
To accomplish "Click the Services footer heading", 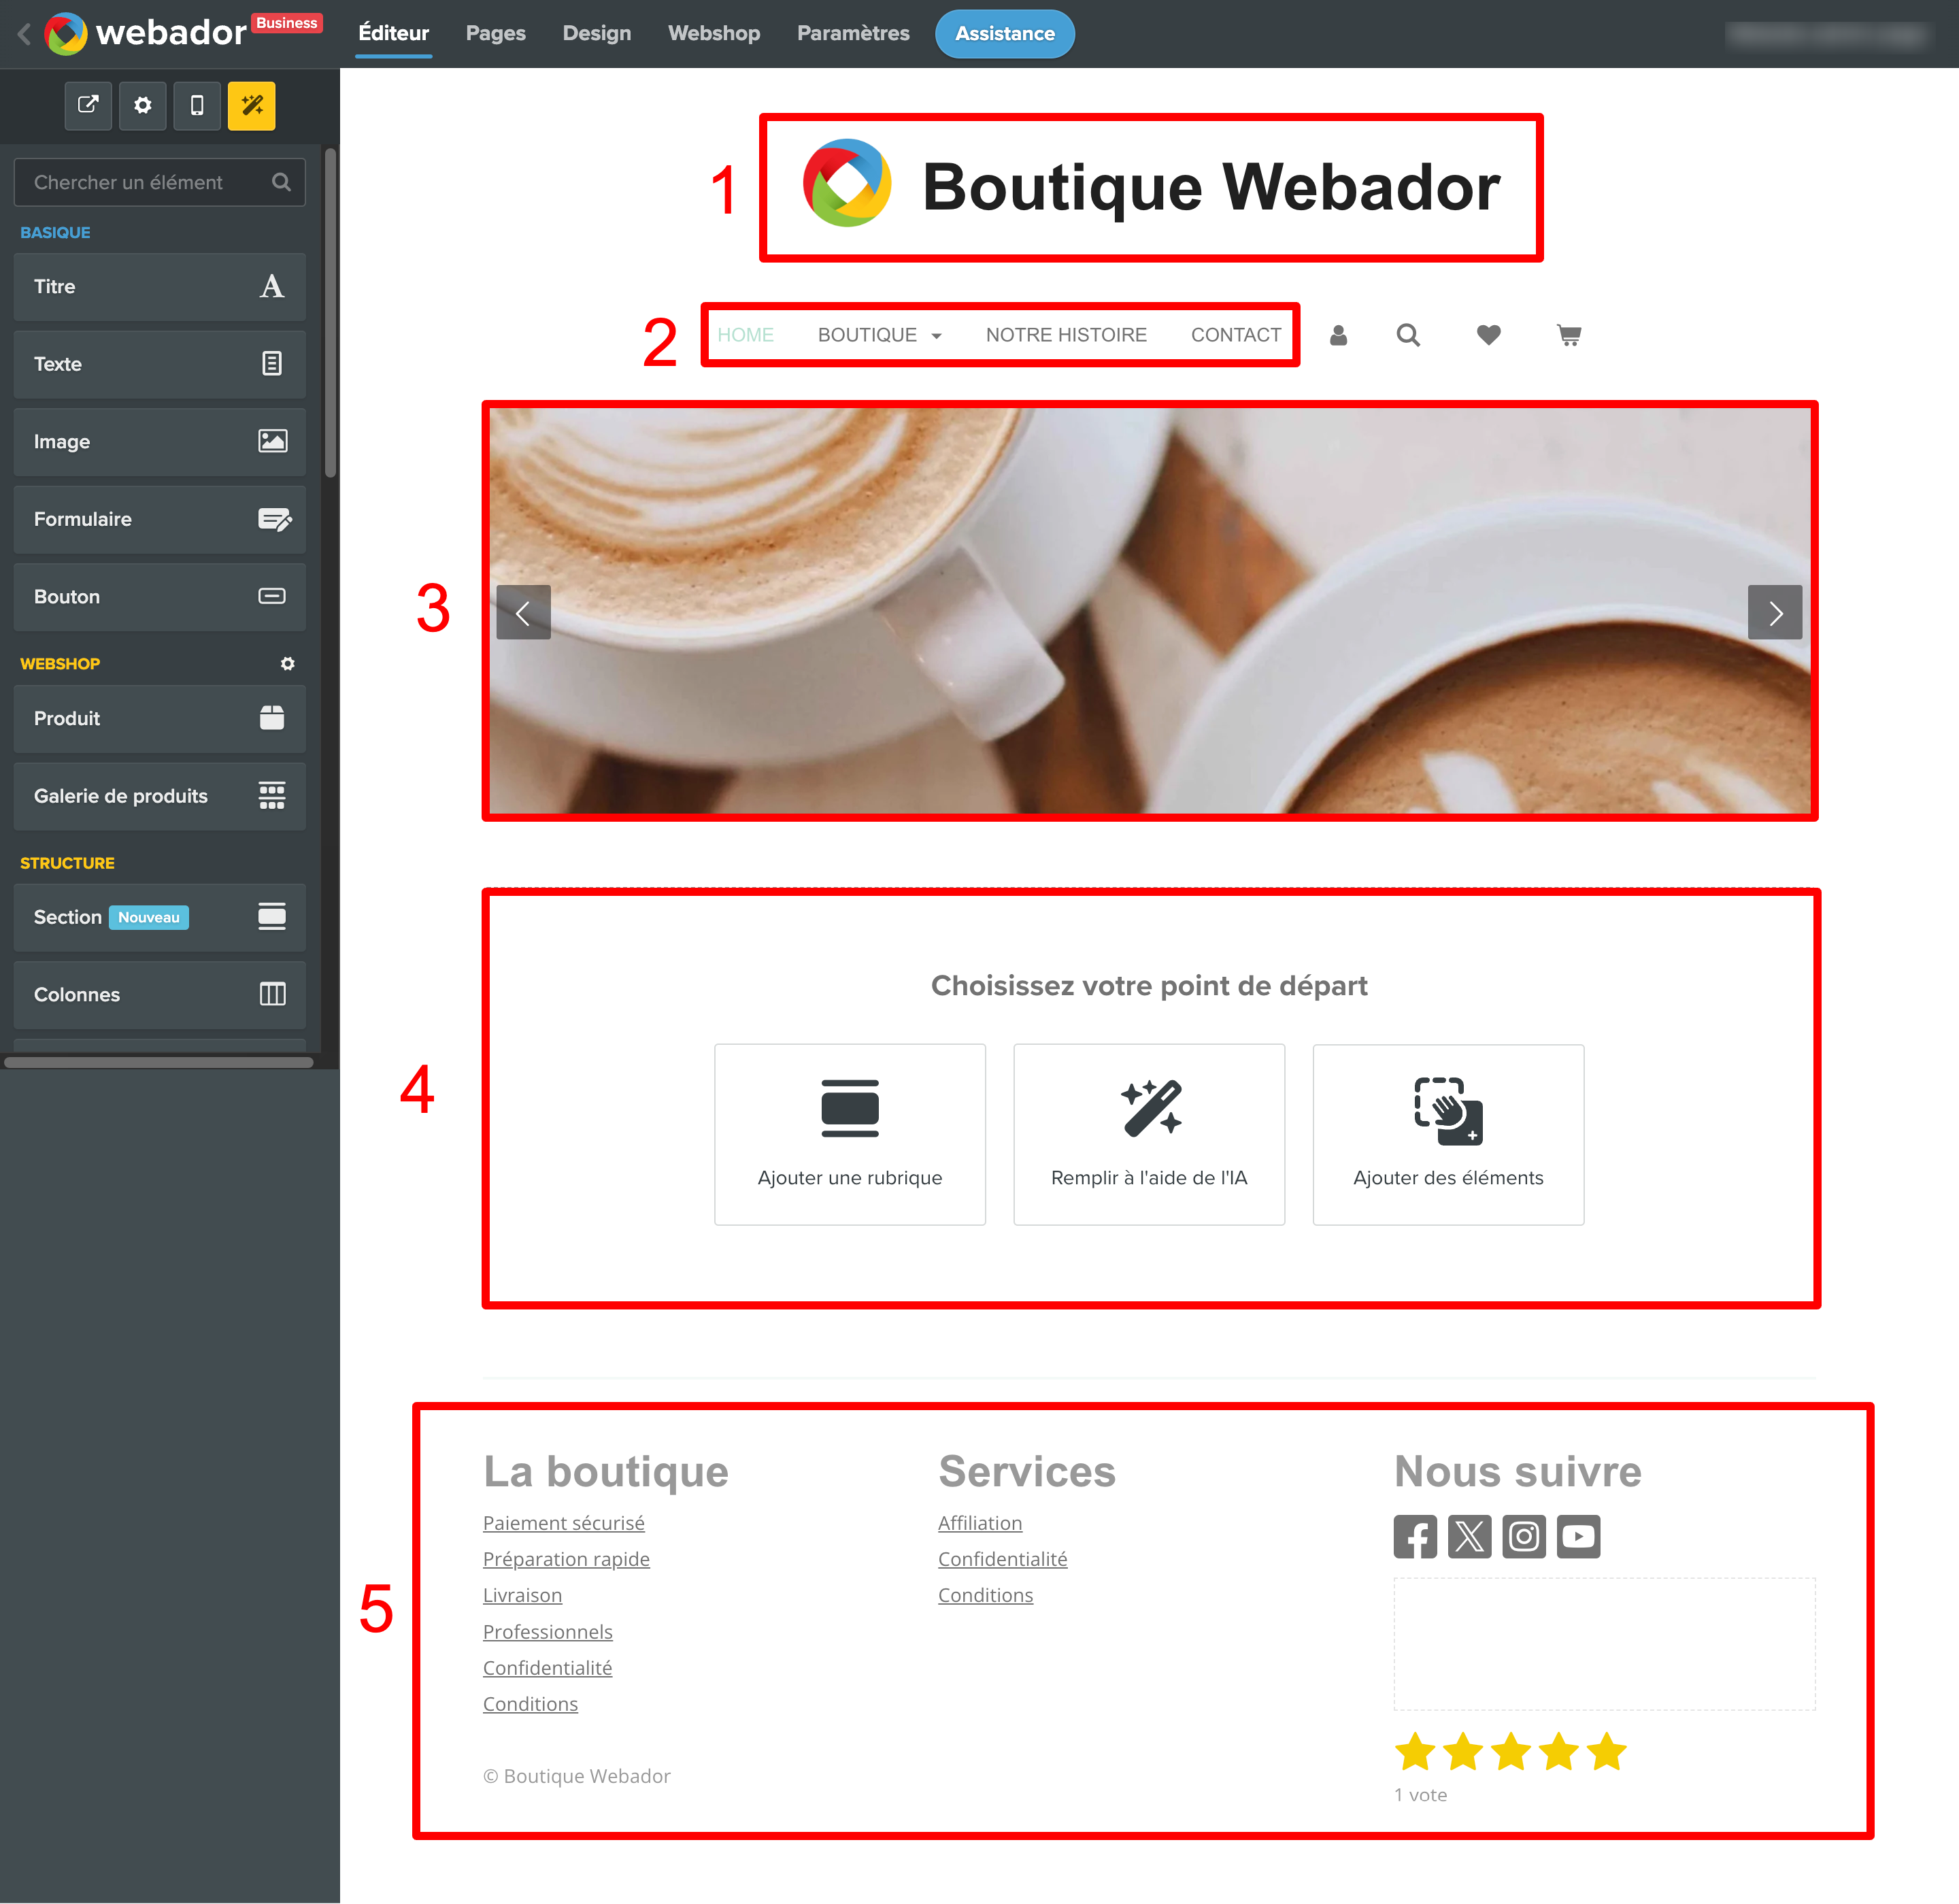I will (1027, 1471).
